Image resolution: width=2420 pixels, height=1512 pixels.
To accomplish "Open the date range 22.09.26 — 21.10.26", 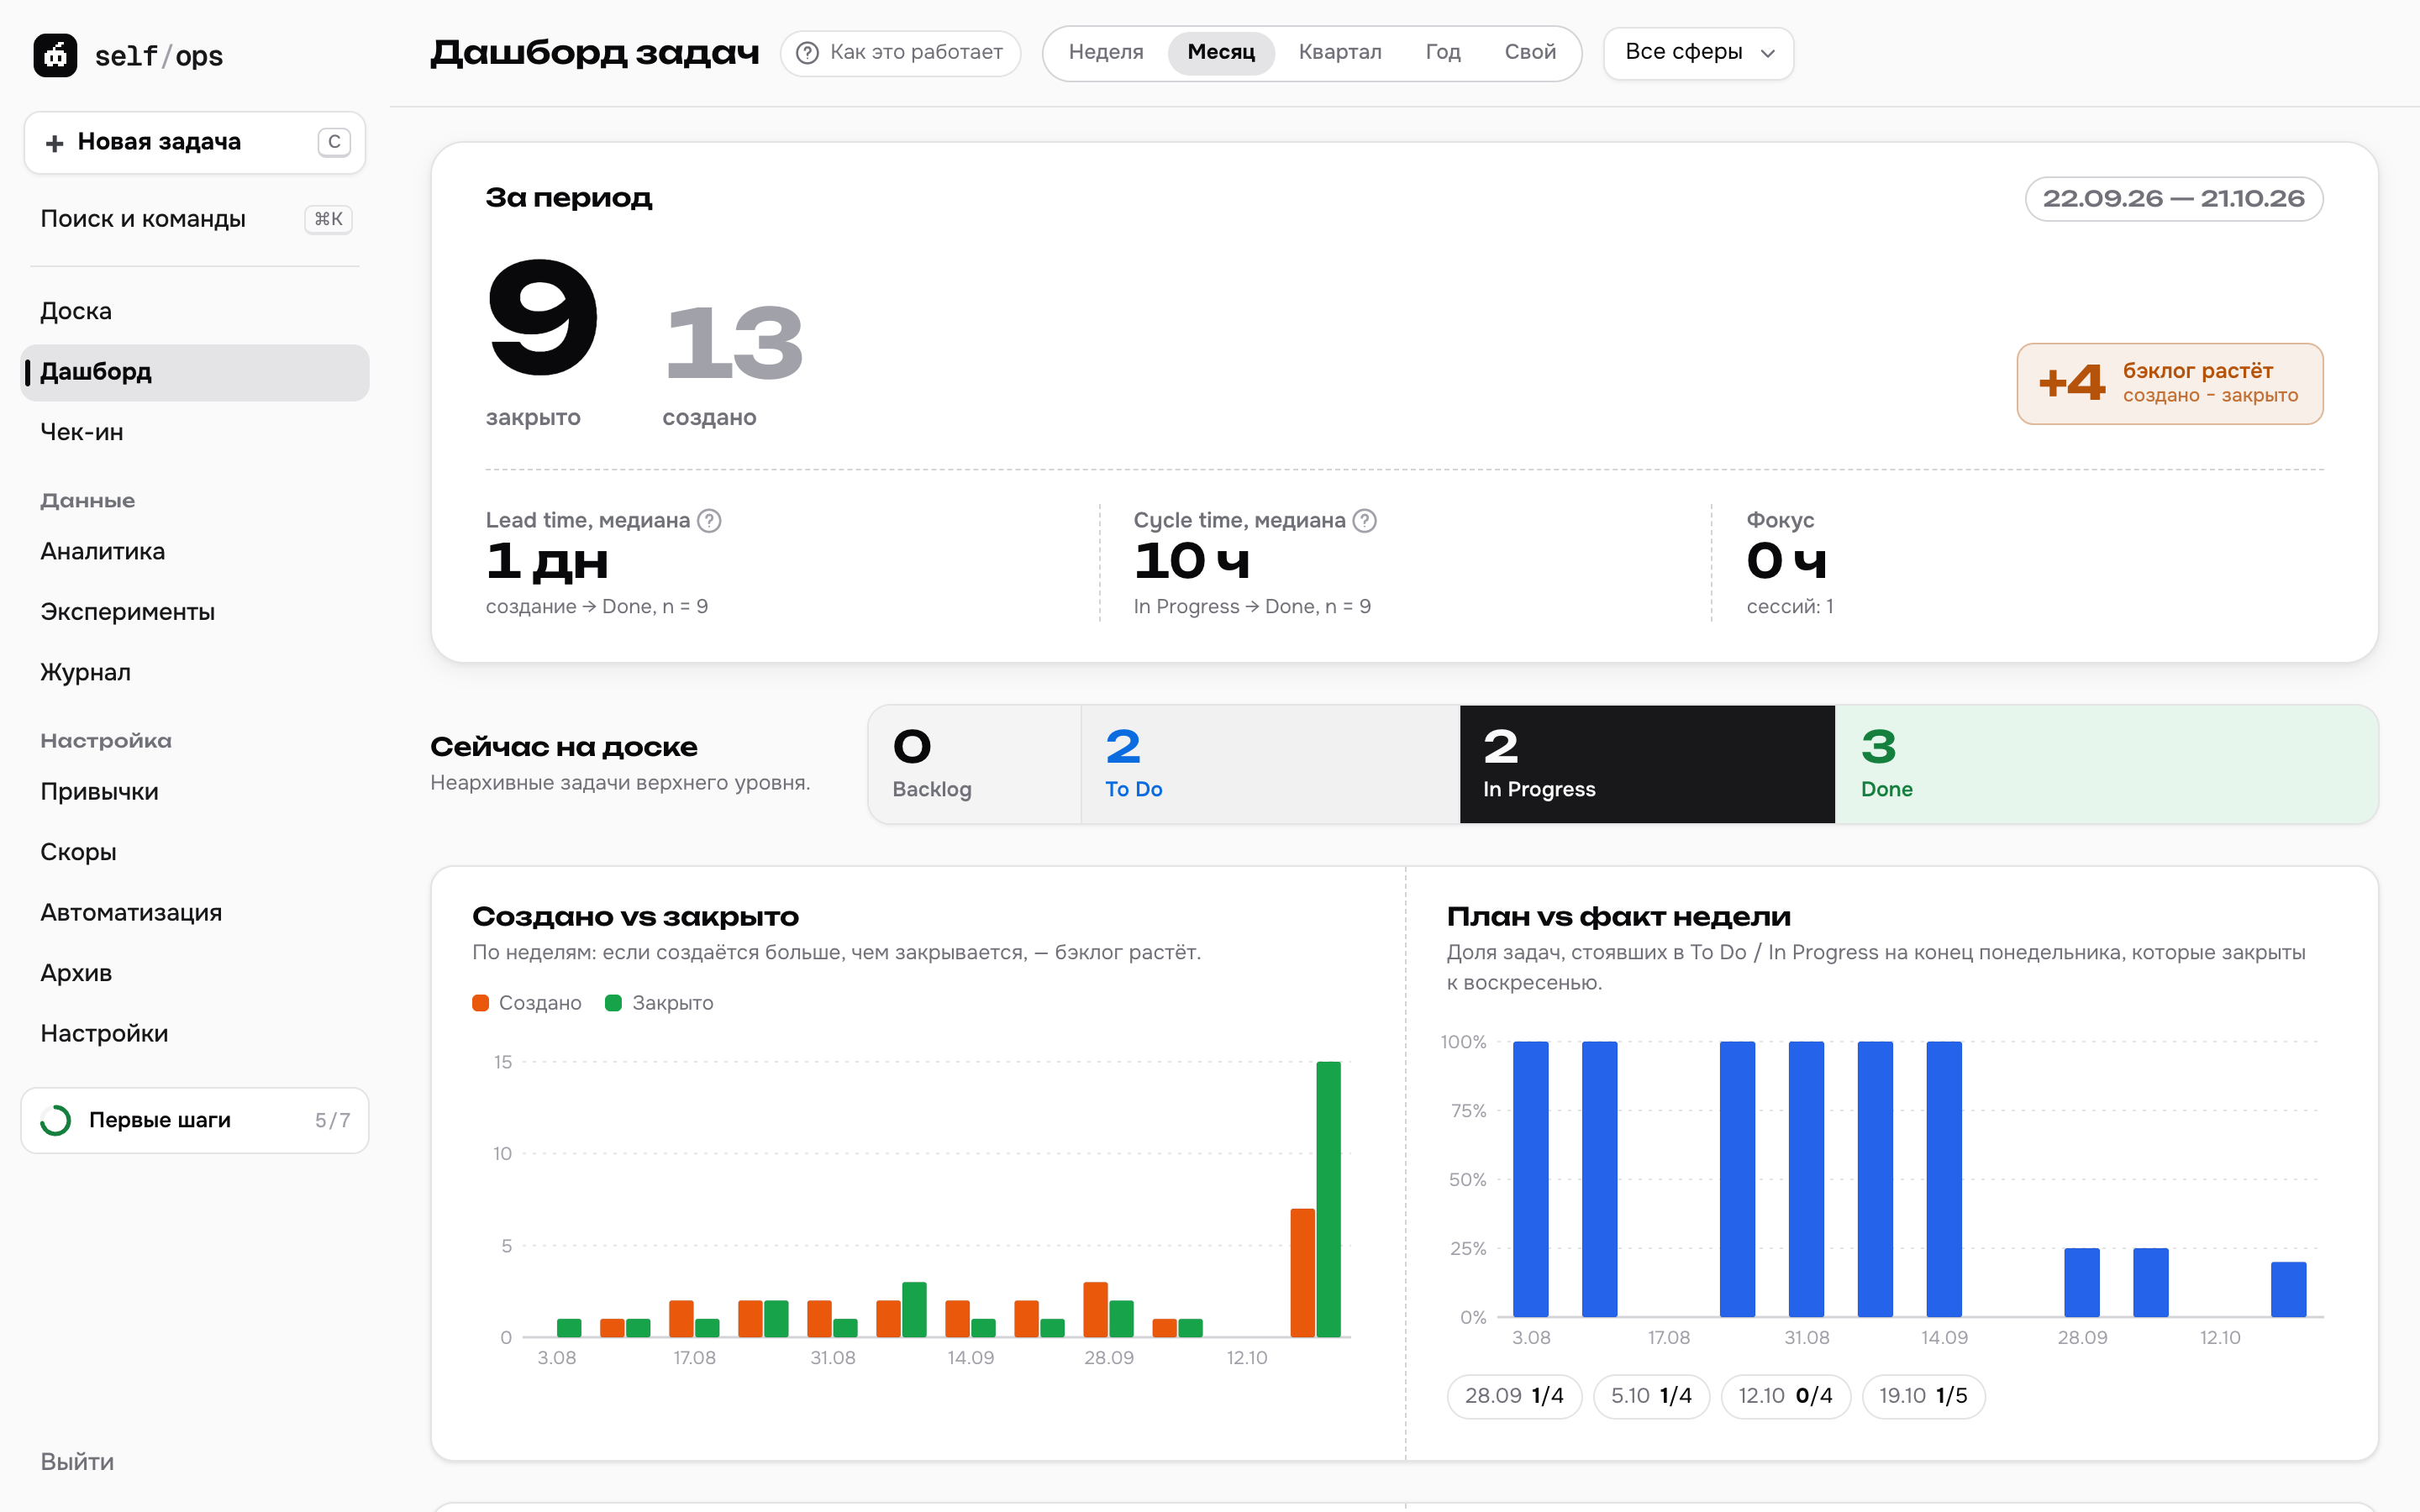I will [x=2173, y=198].
